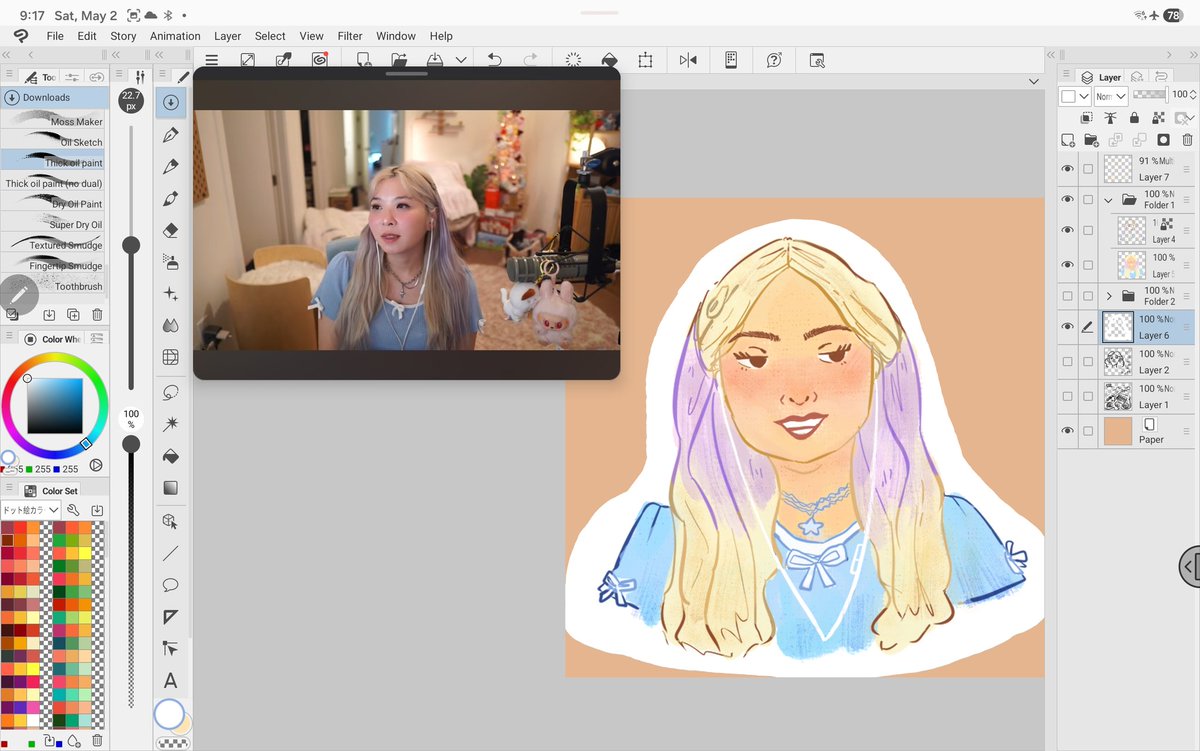The image size is (1200, 751).
Task: Click the Flip horizontal icon in command bar
Action: 688,60
